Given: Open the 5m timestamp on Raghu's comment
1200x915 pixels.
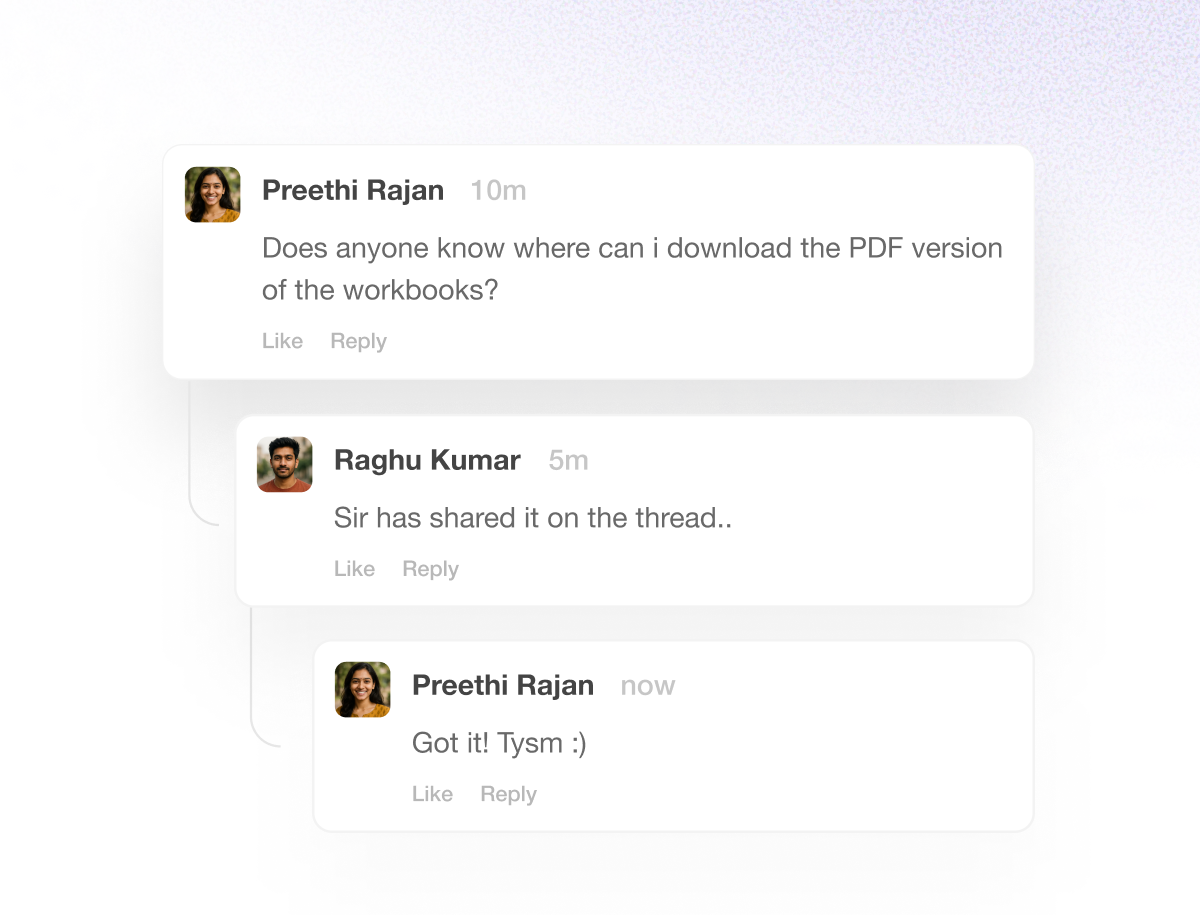Looking at the screenshot, I should pyautogui.click(x=568, y=460).
